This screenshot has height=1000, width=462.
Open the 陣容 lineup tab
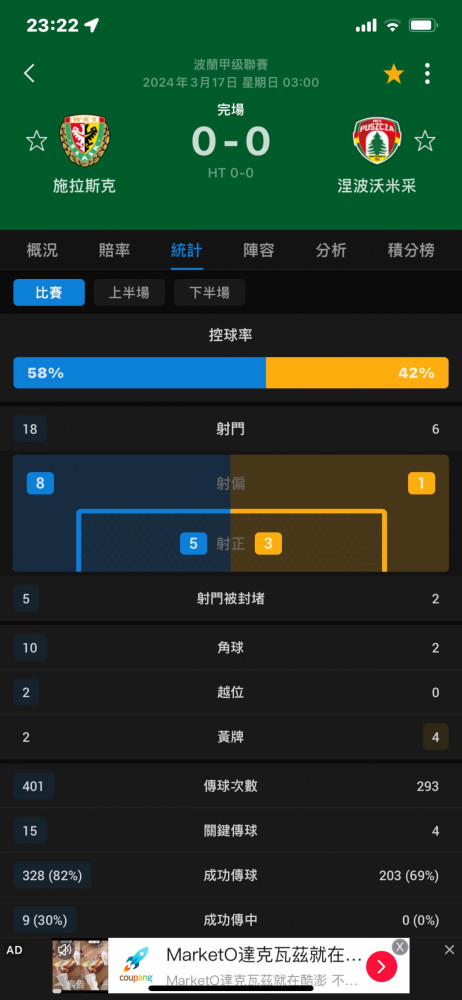pyautogui.click(x=259, y=251)
